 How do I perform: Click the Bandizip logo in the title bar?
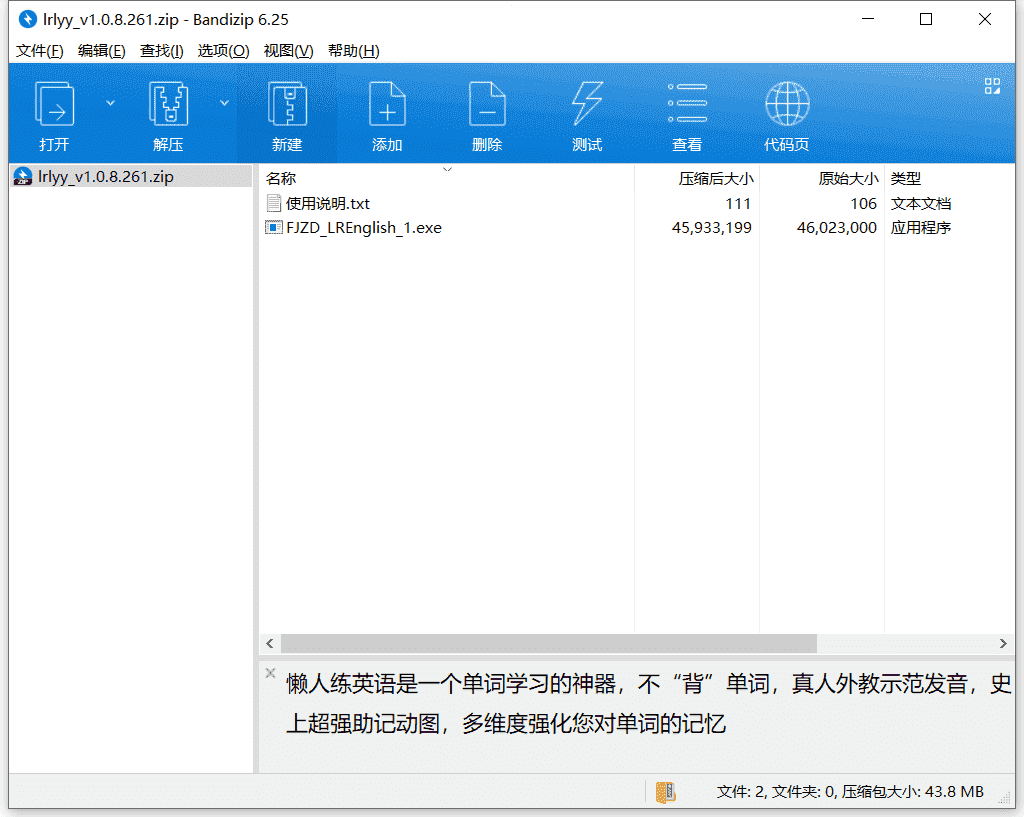pos(27,20)
